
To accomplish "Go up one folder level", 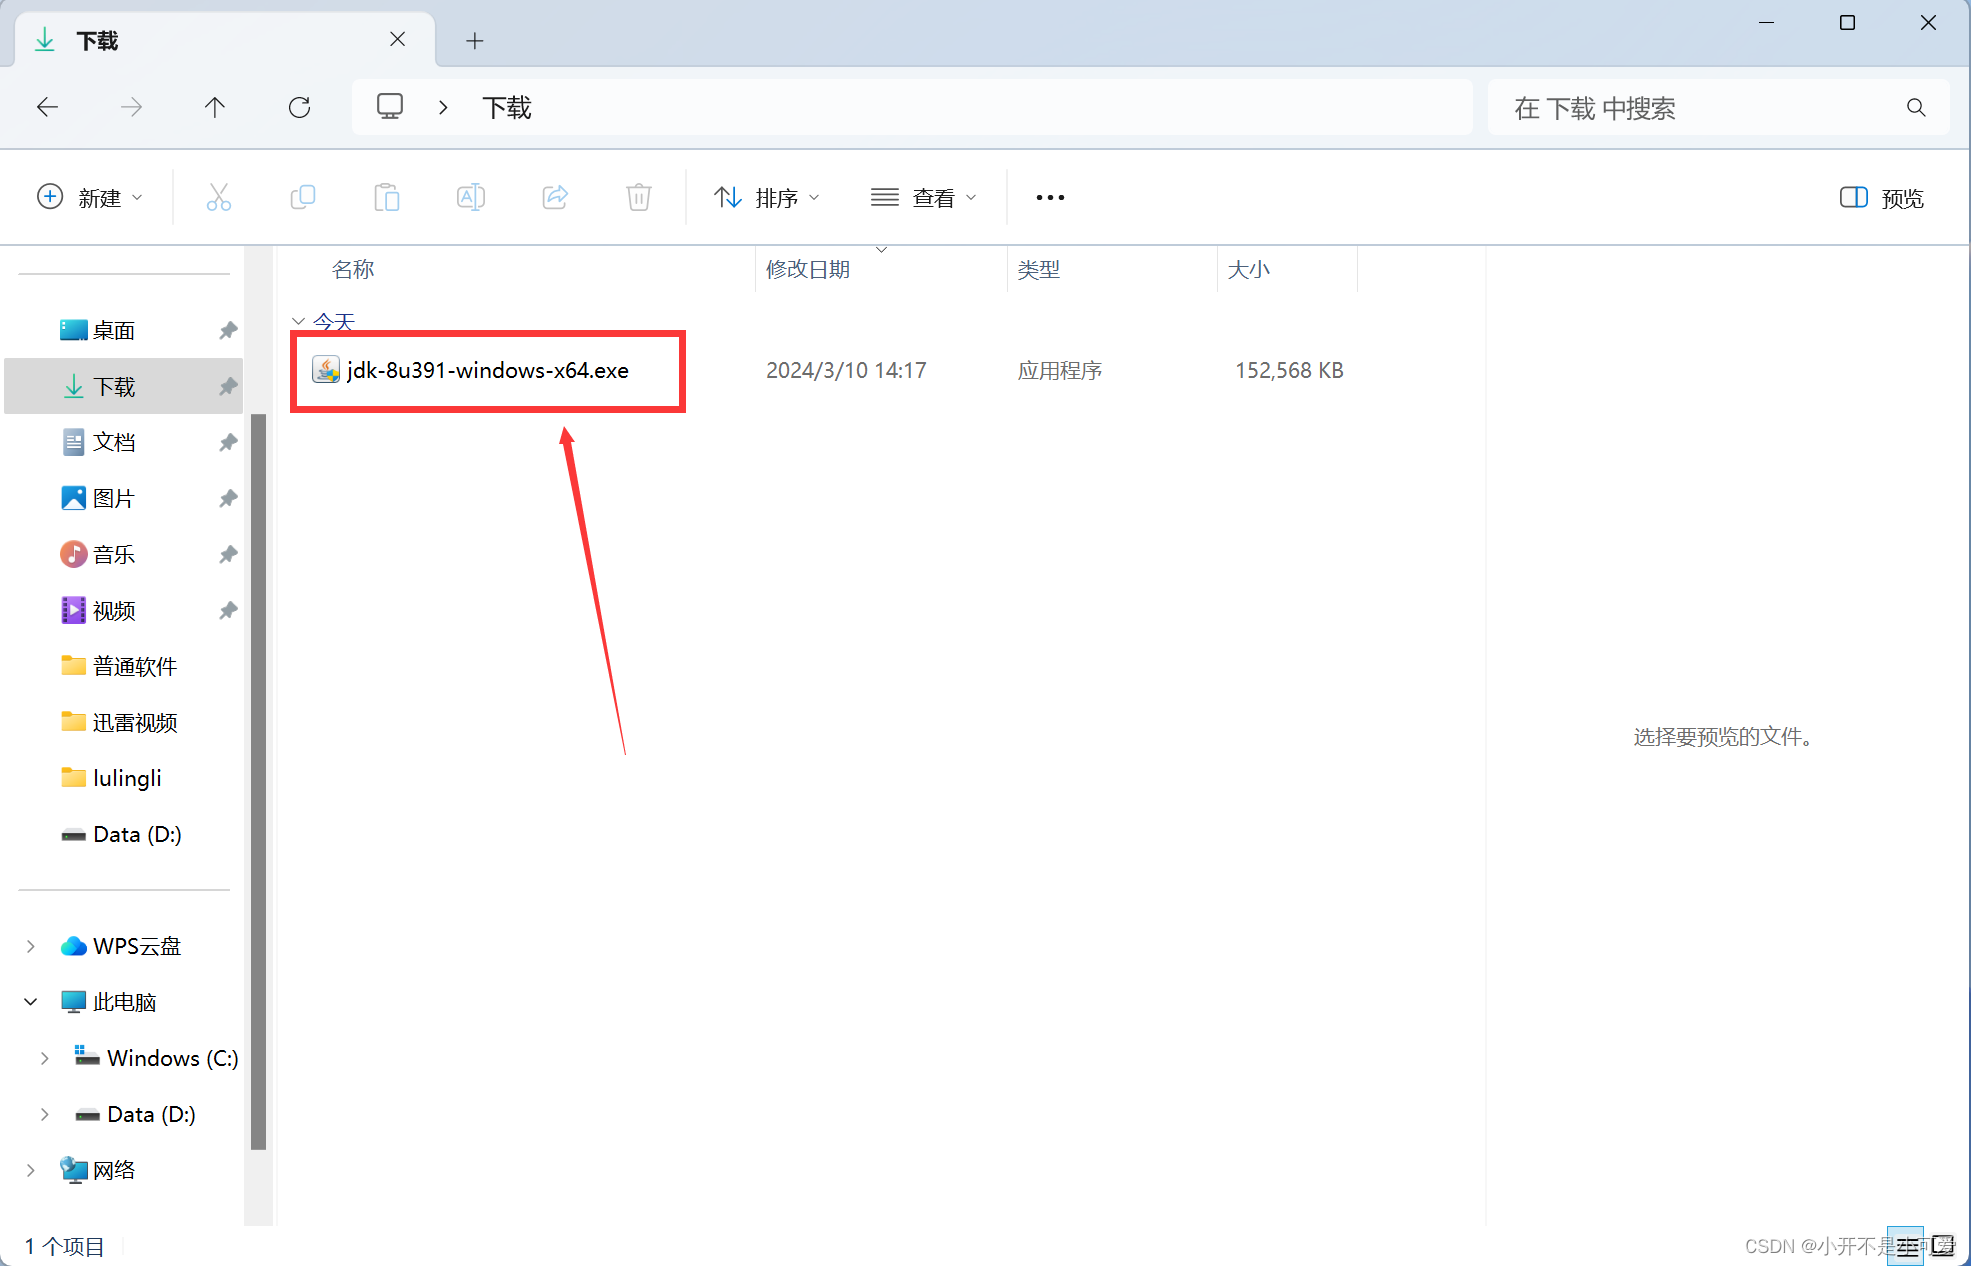I will 215,107.
